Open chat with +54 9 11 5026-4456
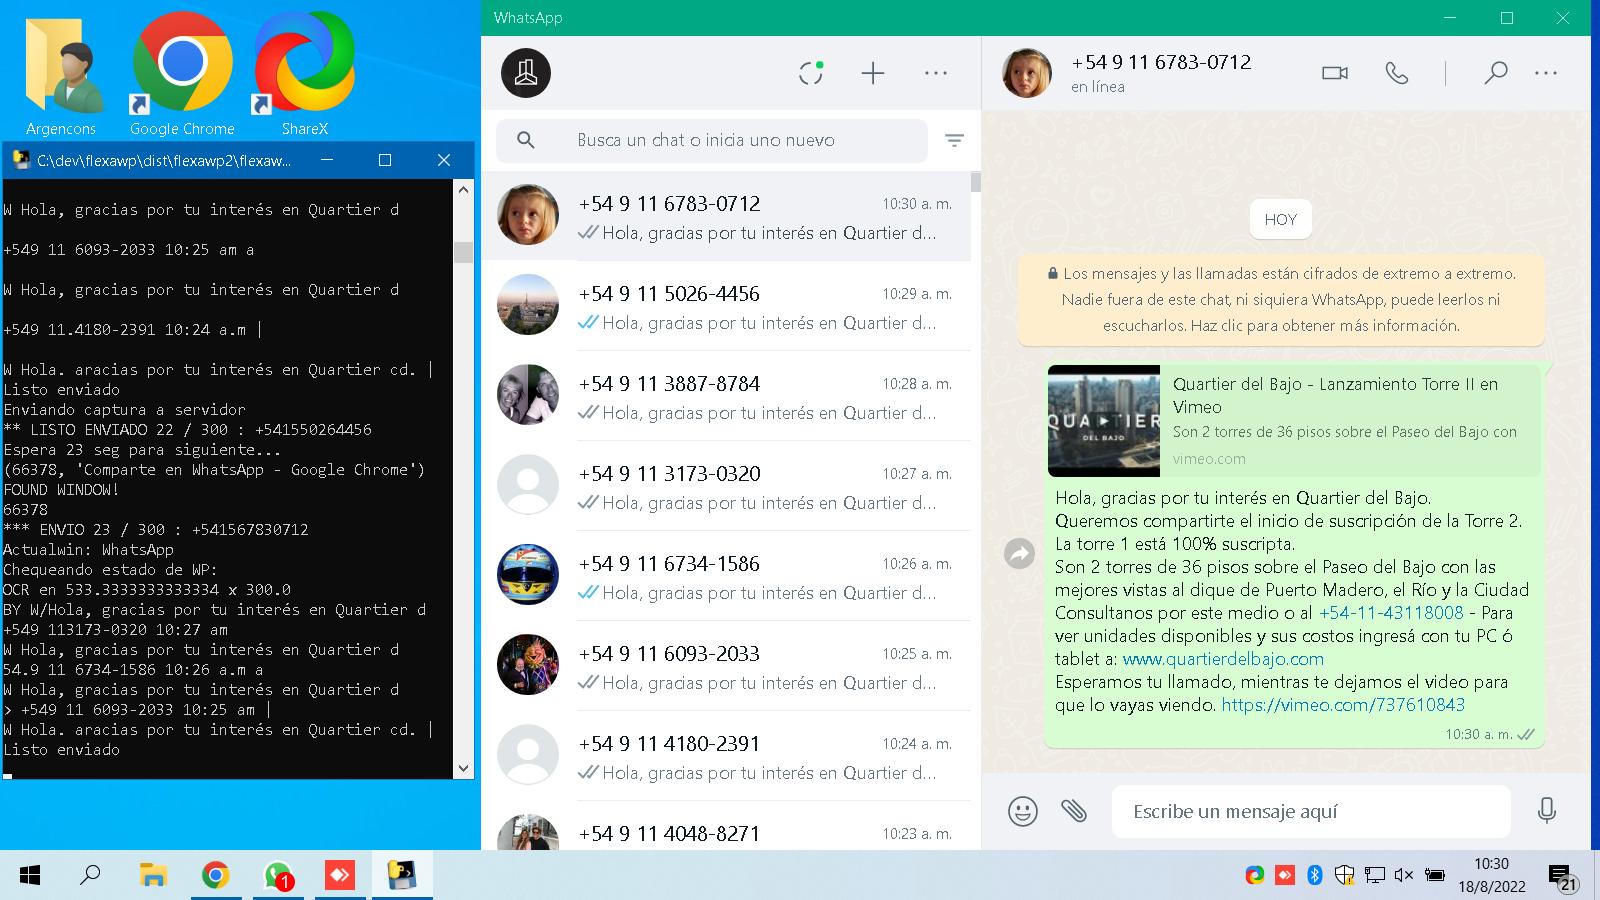 click(x=726, y=307)
